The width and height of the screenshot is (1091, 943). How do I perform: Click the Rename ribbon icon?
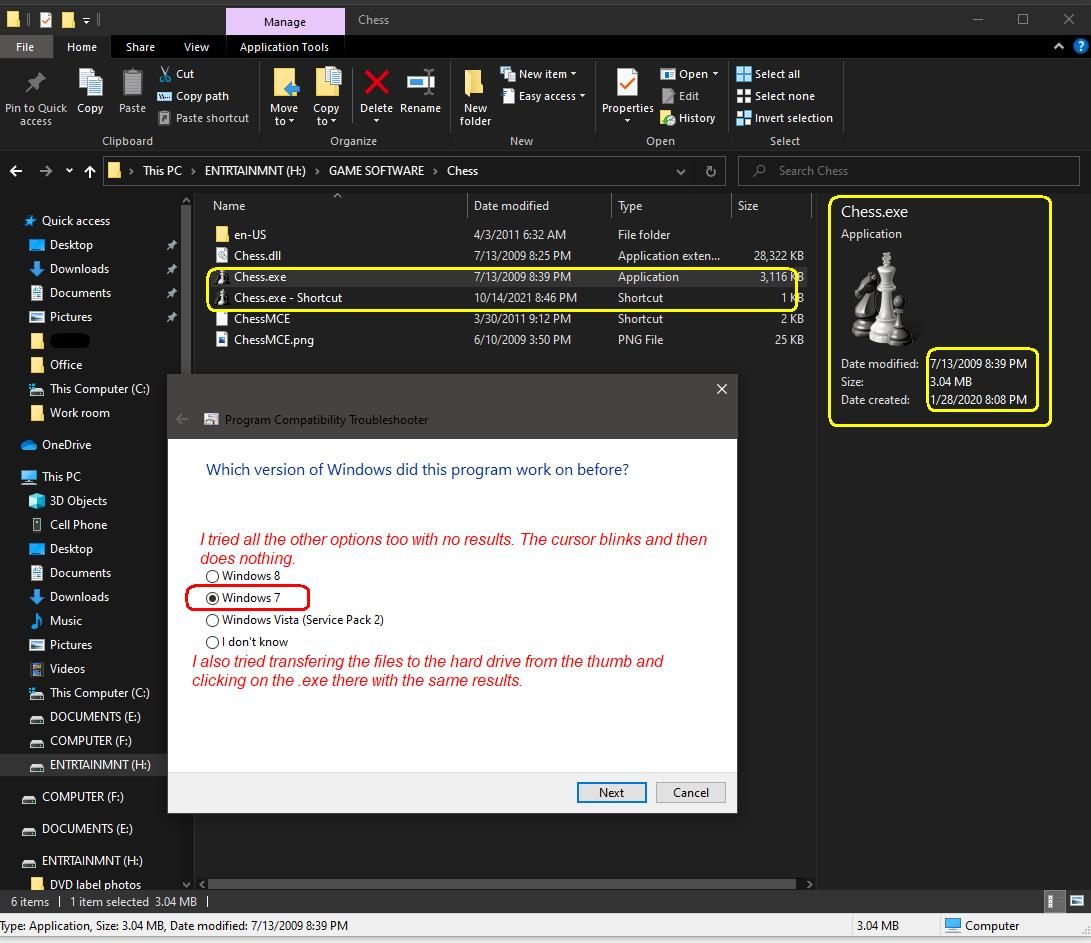[420, 83]
